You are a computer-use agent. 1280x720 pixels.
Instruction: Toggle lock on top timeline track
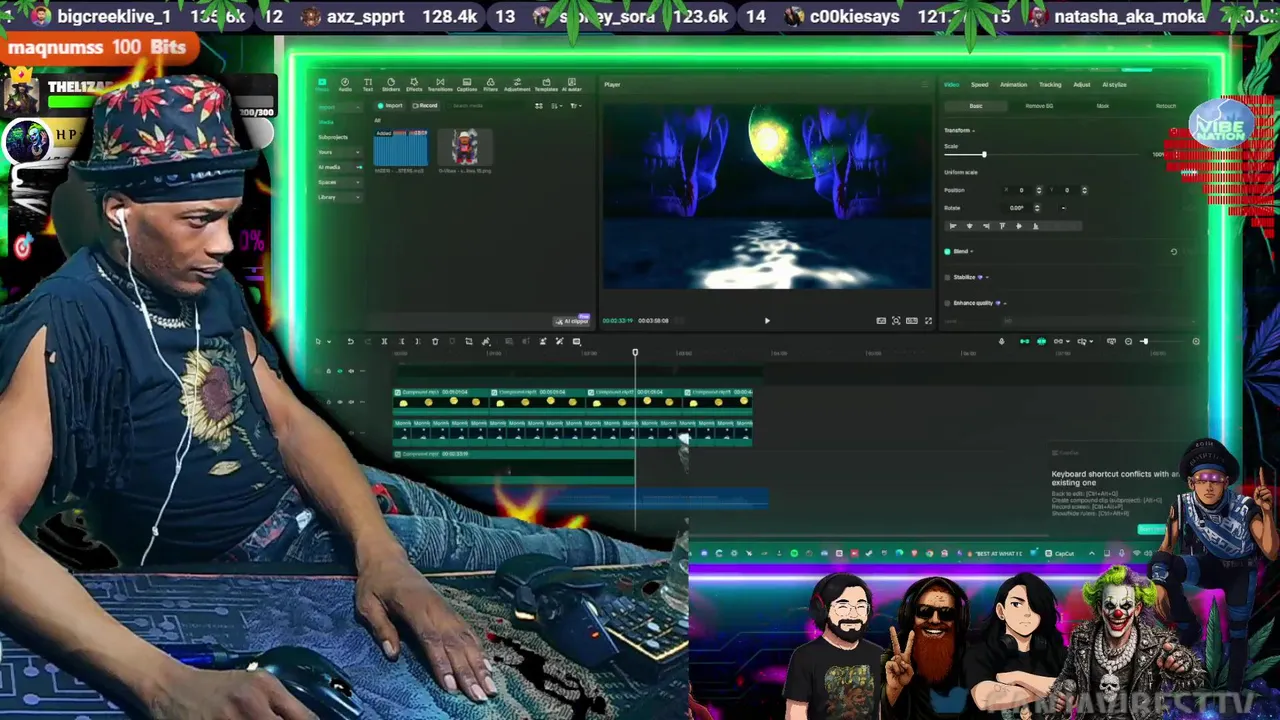329,371
